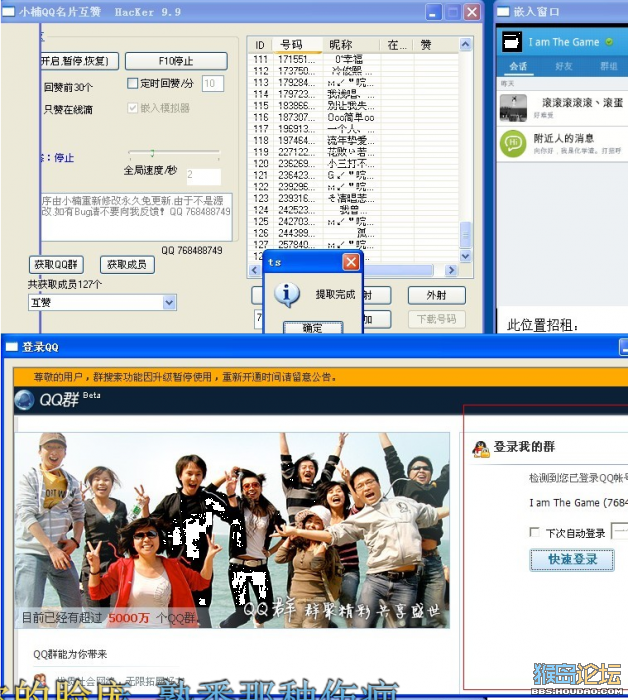Click 确定 in the 提取完成 dialog
628x700 pixels.
coord(312,328)
